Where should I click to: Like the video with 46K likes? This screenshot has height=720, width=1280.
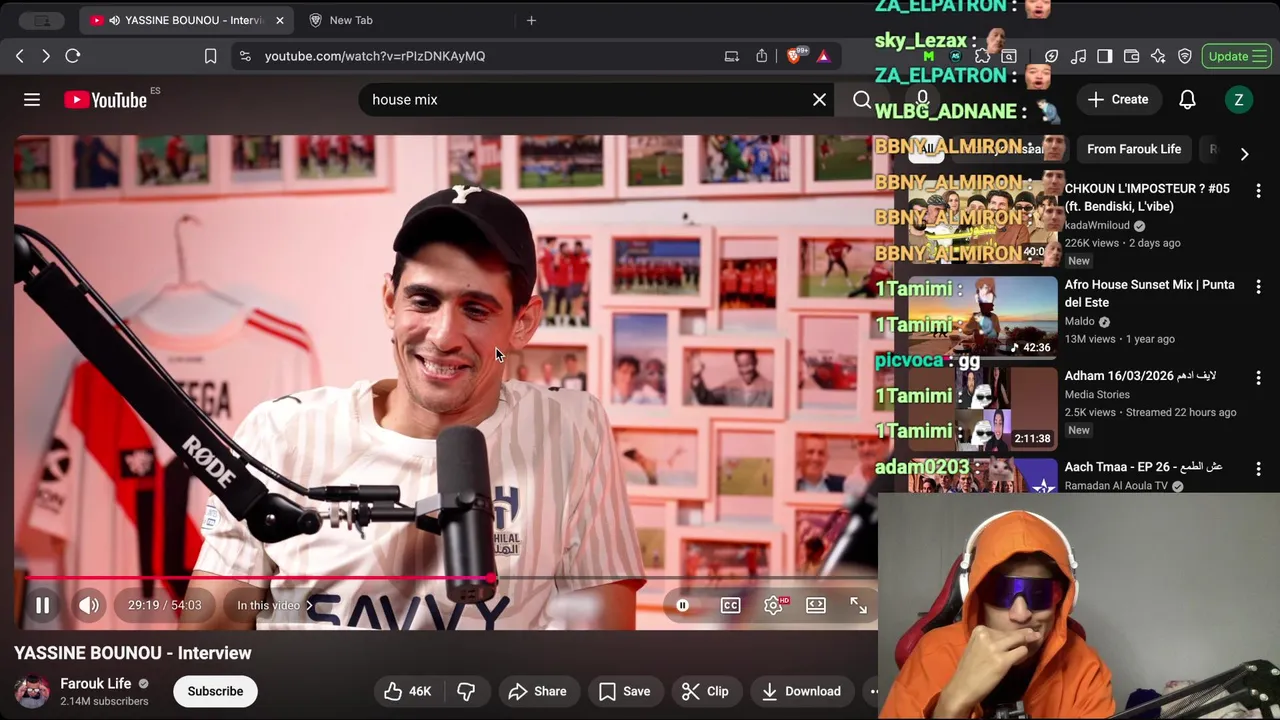407,691
